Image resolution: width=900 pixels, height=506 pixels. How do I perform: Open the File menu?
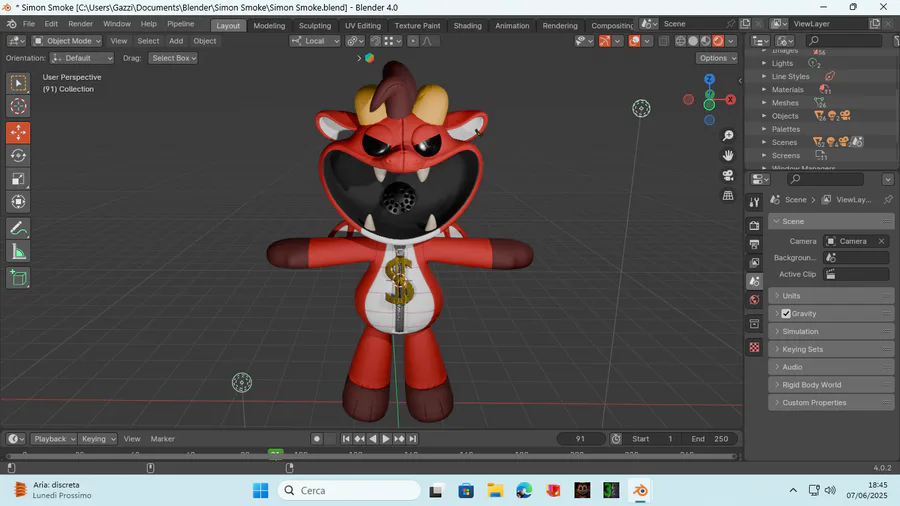29,24
